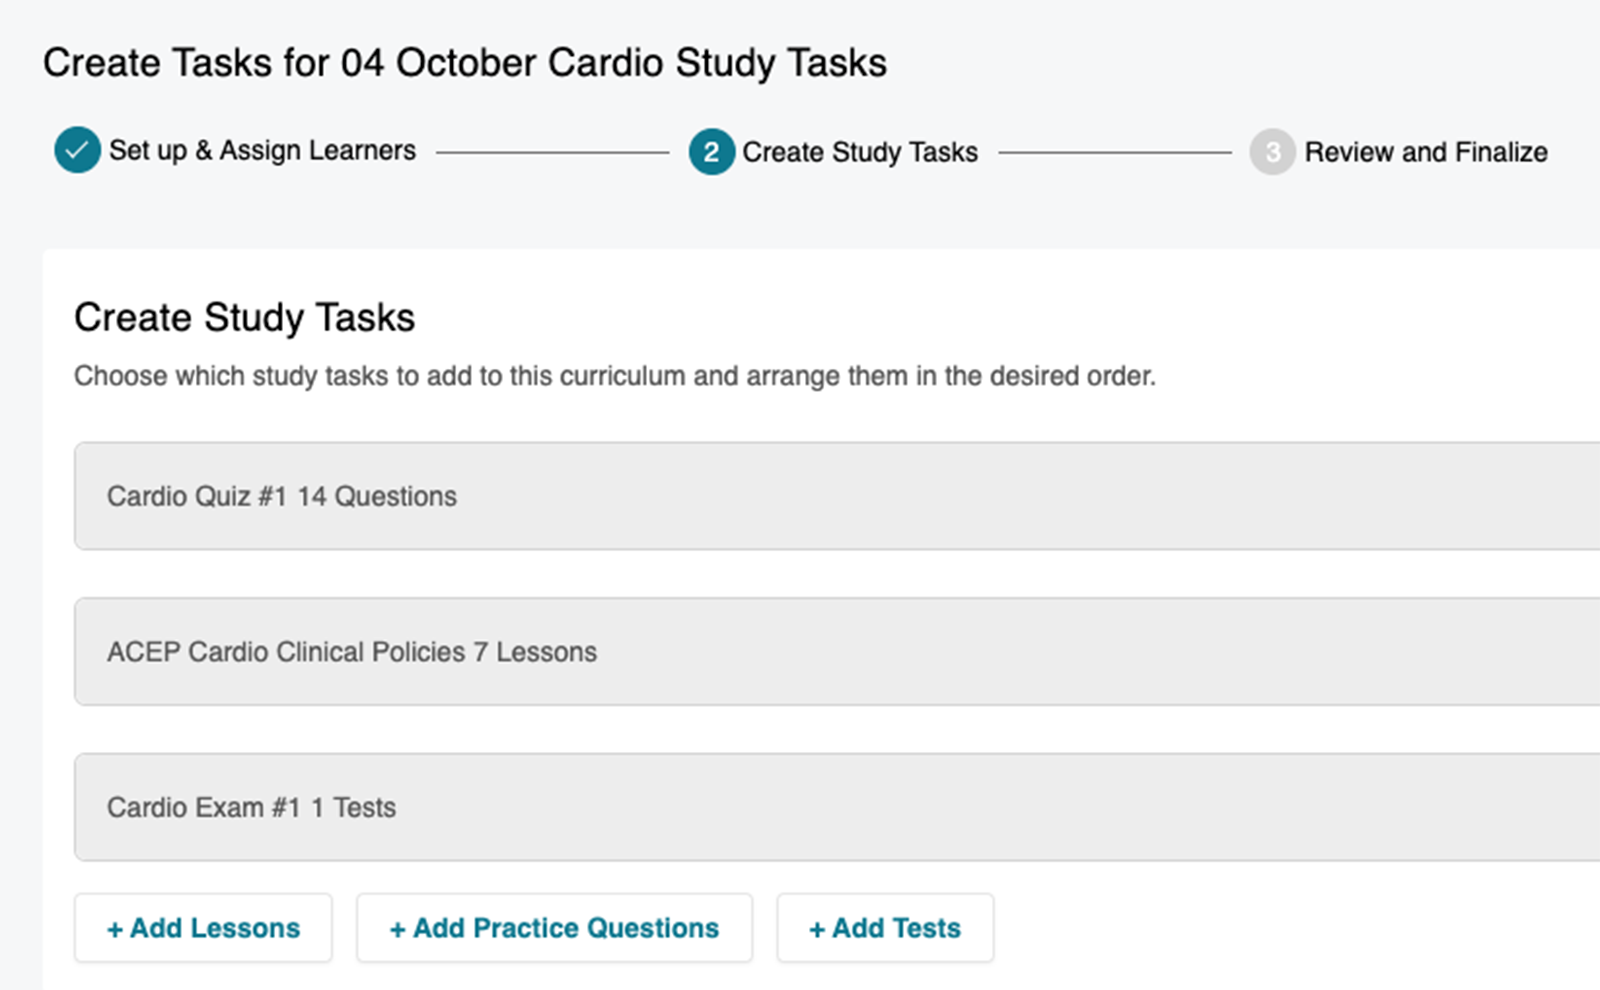
Task: Navigate to the Review and Finalize step
Action: [1426, 152]
